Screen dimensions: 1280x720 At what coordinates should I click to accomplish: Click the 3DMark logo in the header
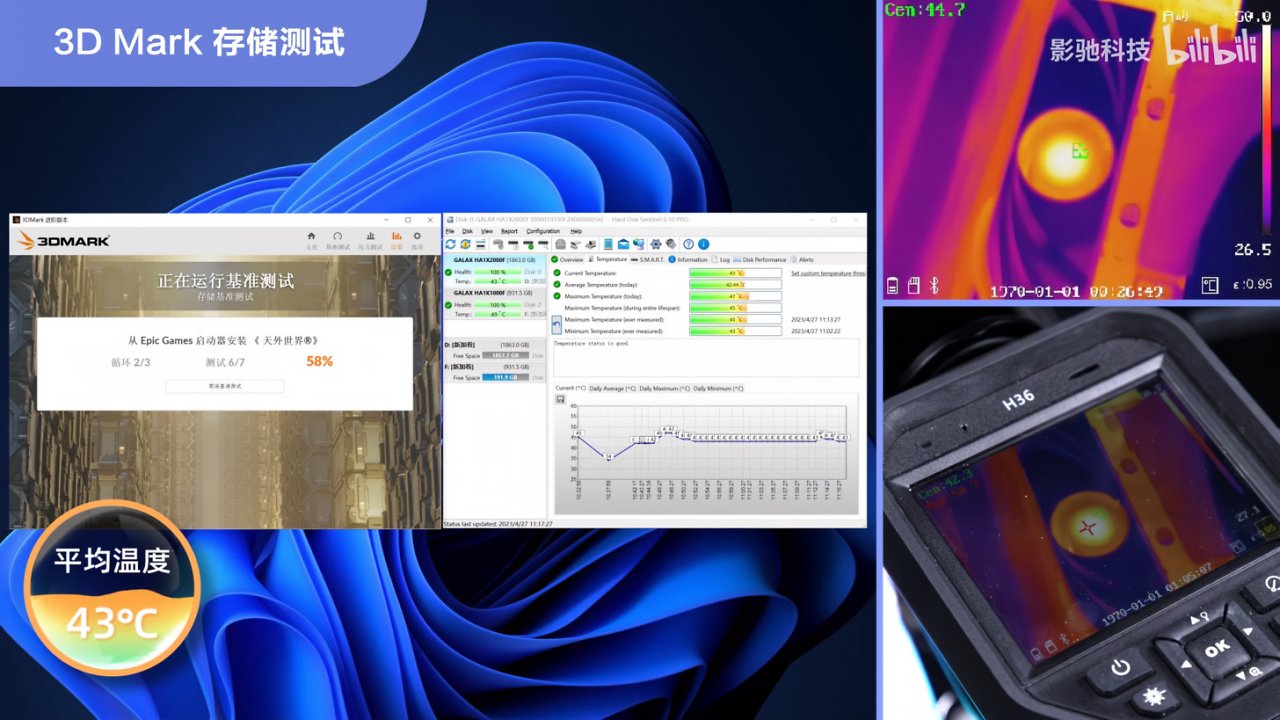[64, 240]
